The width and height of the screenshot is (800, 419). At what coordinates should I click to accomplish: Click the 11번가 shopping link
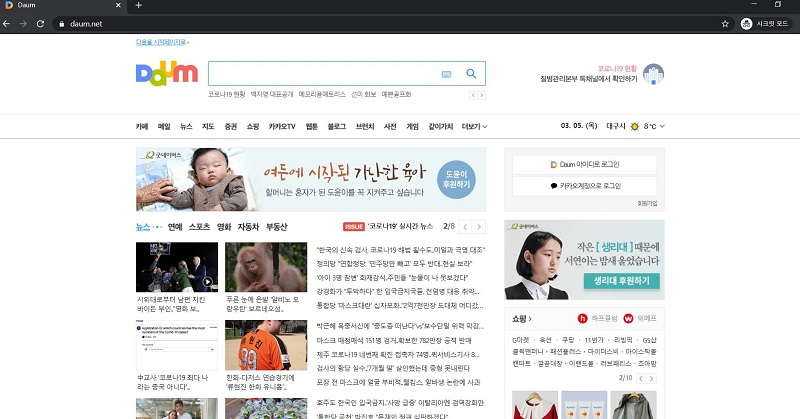pyautogui.click(x=594, y=340)
